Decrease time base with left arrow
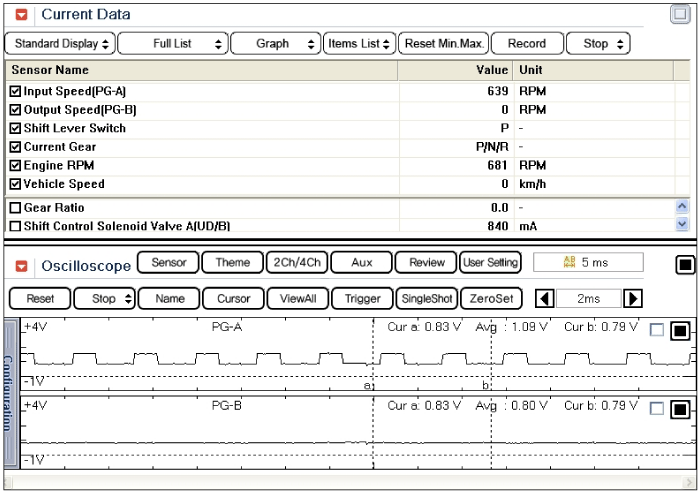The width and height of the screenshot is (700, 493). tap(544, 298)
